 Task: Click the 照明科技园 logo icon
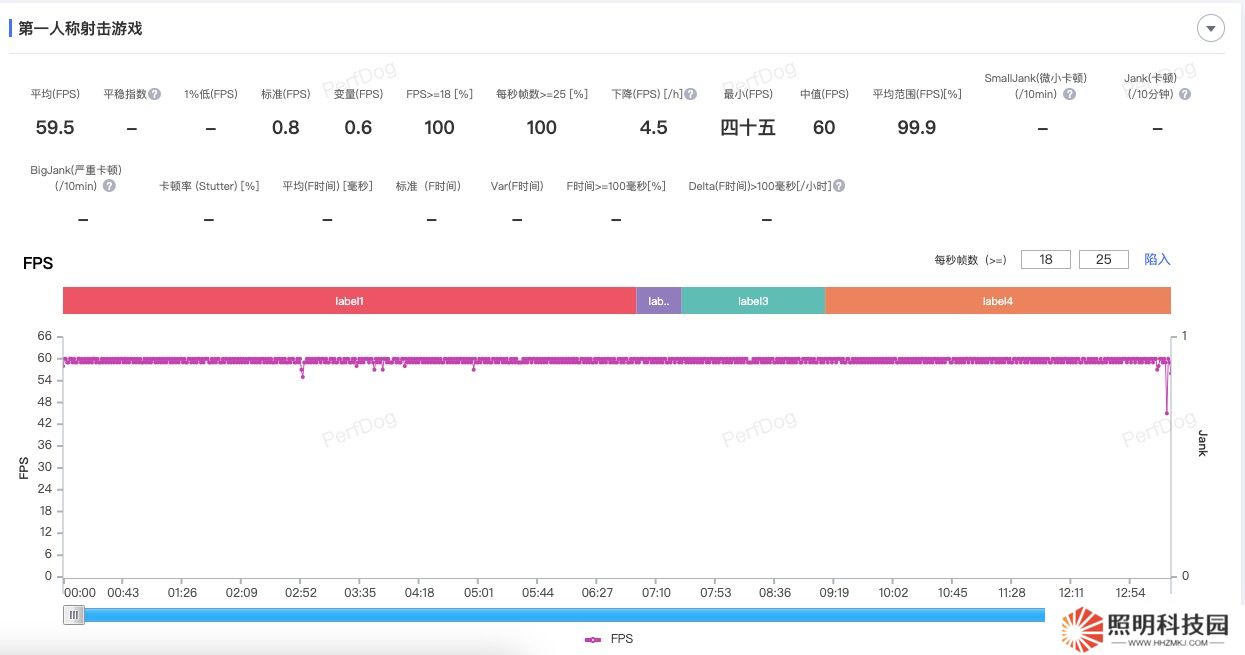tap(1083, 629)
